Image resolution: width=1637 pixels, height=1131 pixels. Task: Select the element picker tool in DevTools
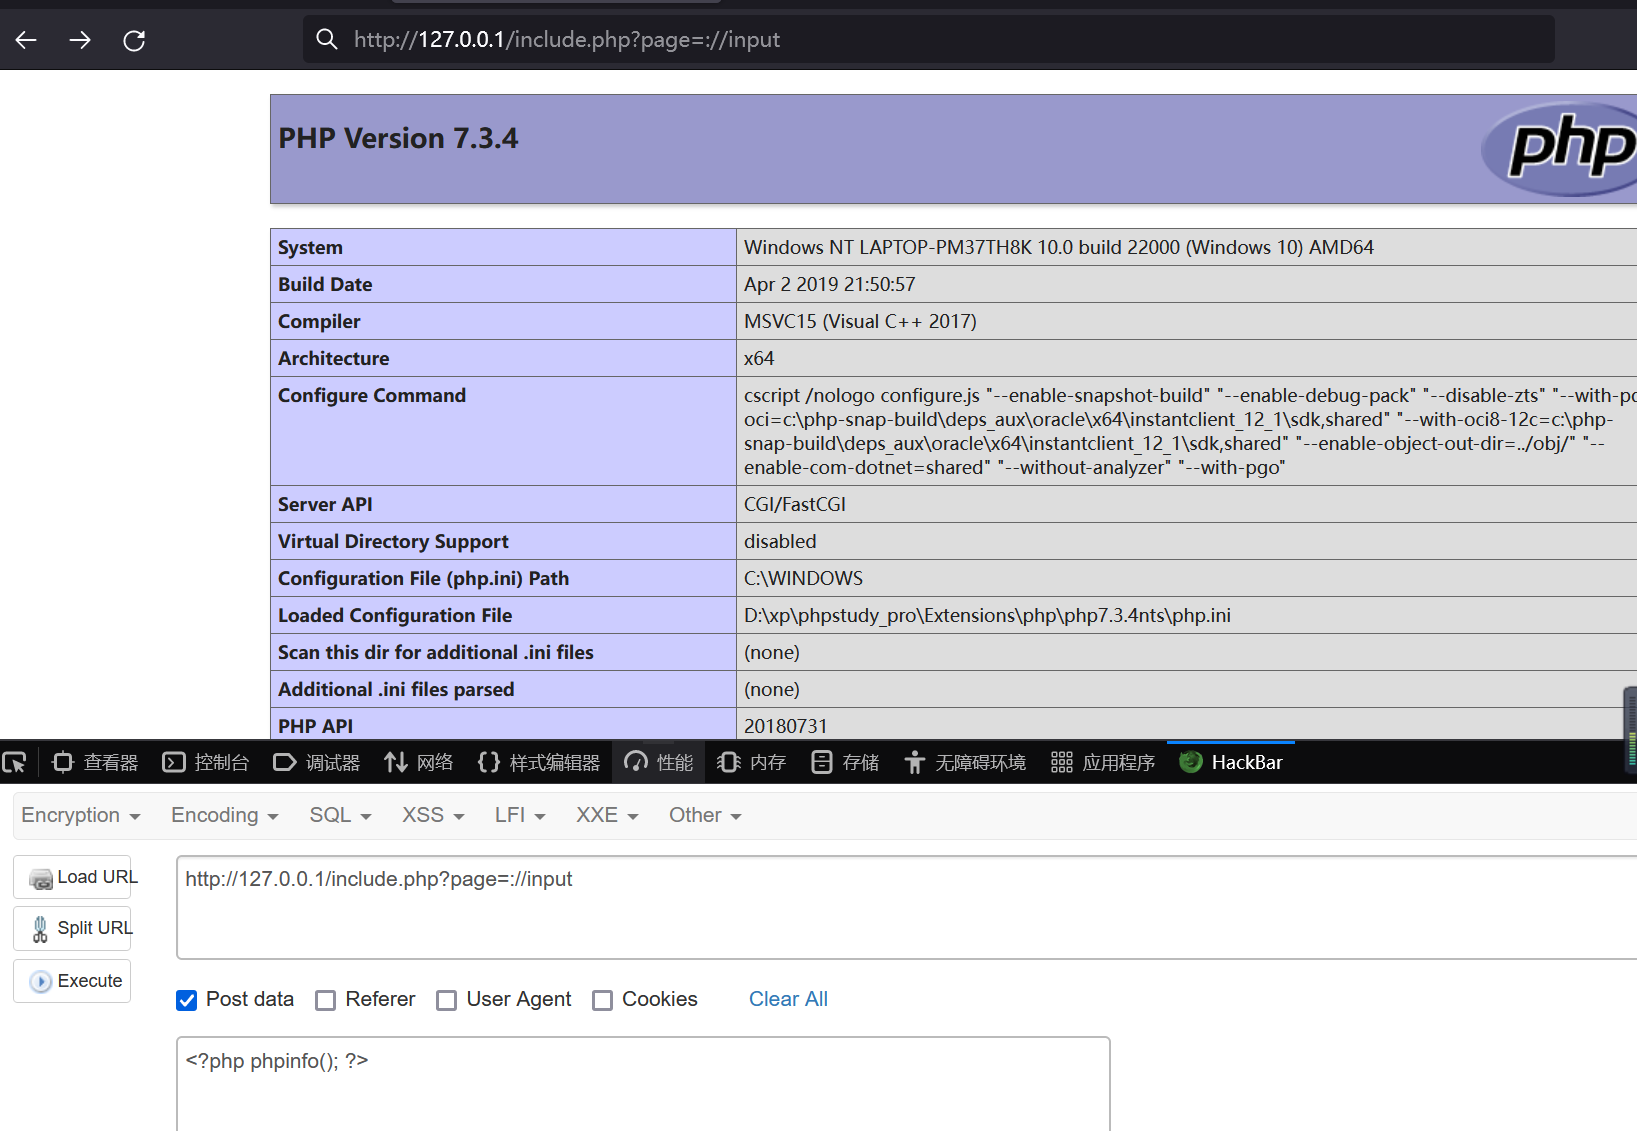click(x=15, y=762)
